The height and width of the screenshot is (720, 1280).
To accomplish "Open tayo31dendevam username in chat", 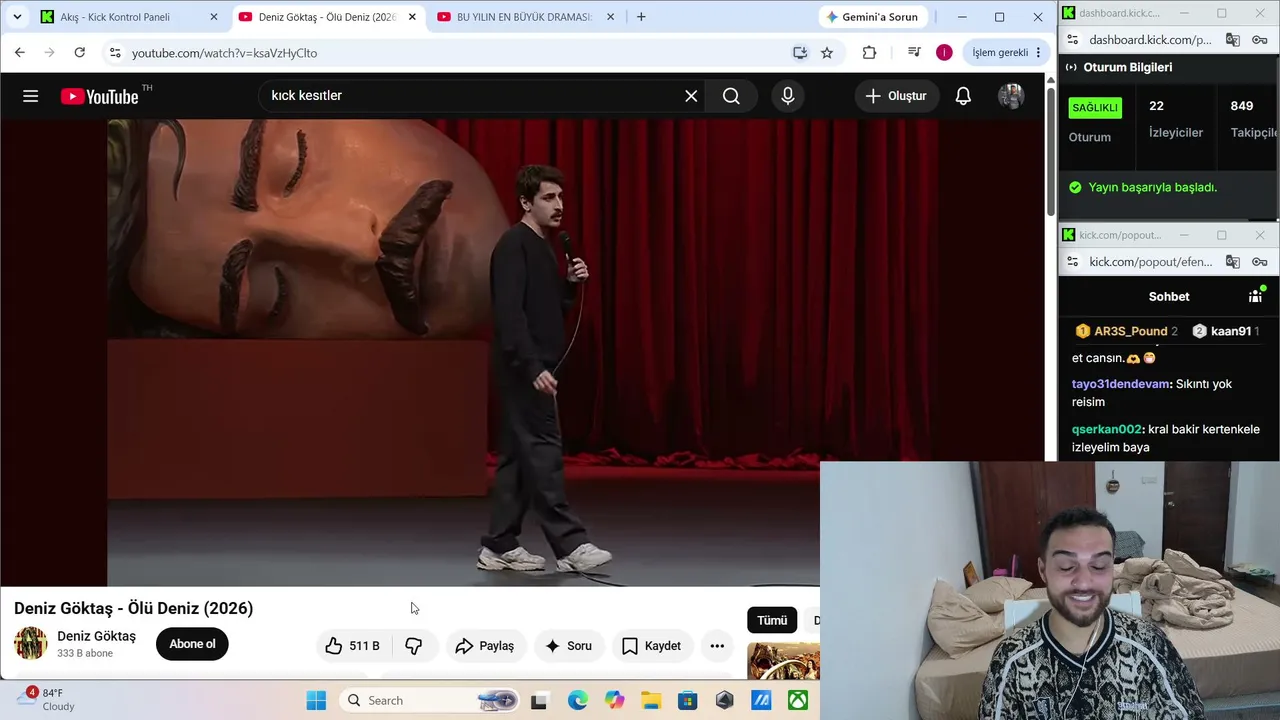I will (1121, 384).
